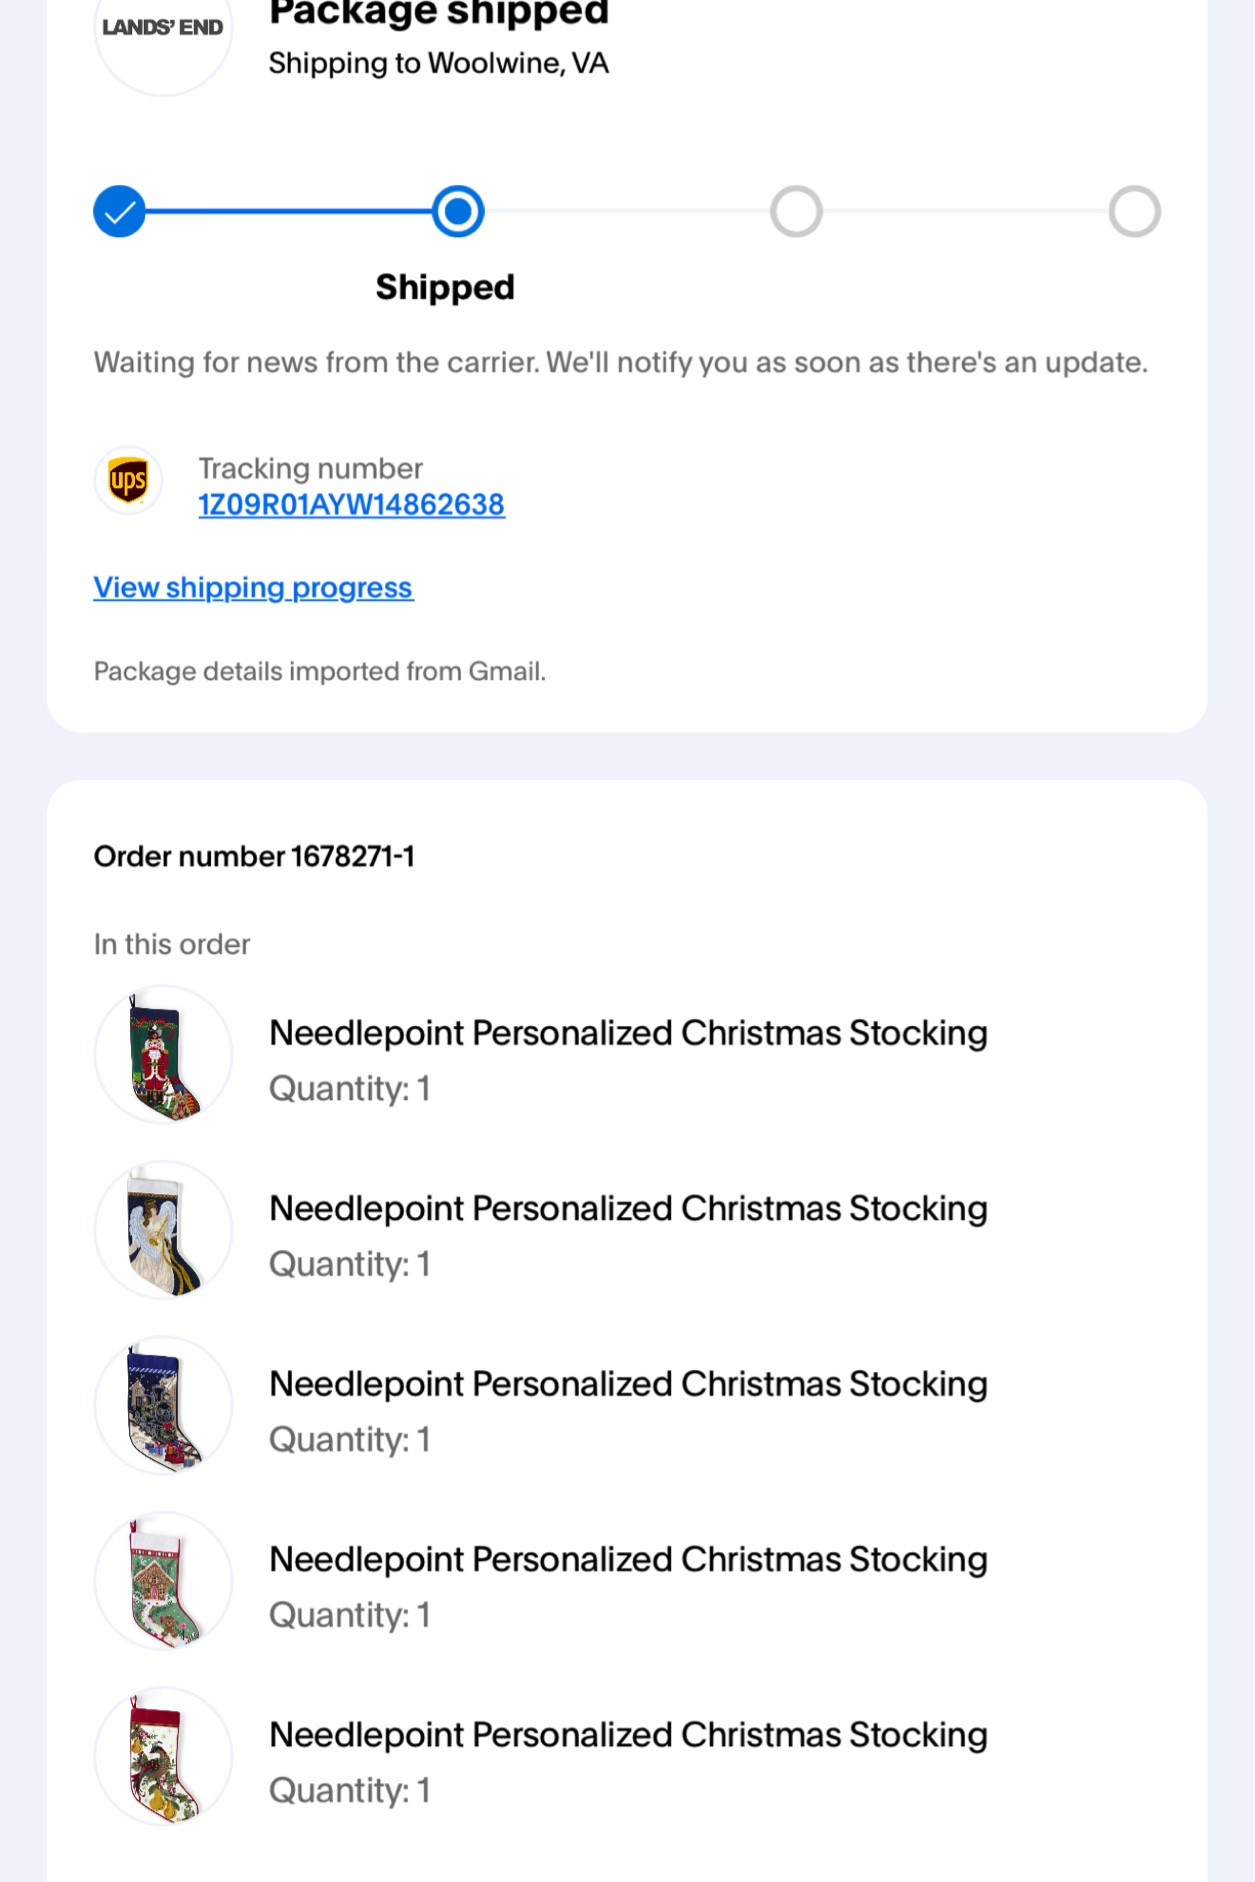Click the Order number 1678271-1 text
1255x1882 pixels.
click(254, 857)
